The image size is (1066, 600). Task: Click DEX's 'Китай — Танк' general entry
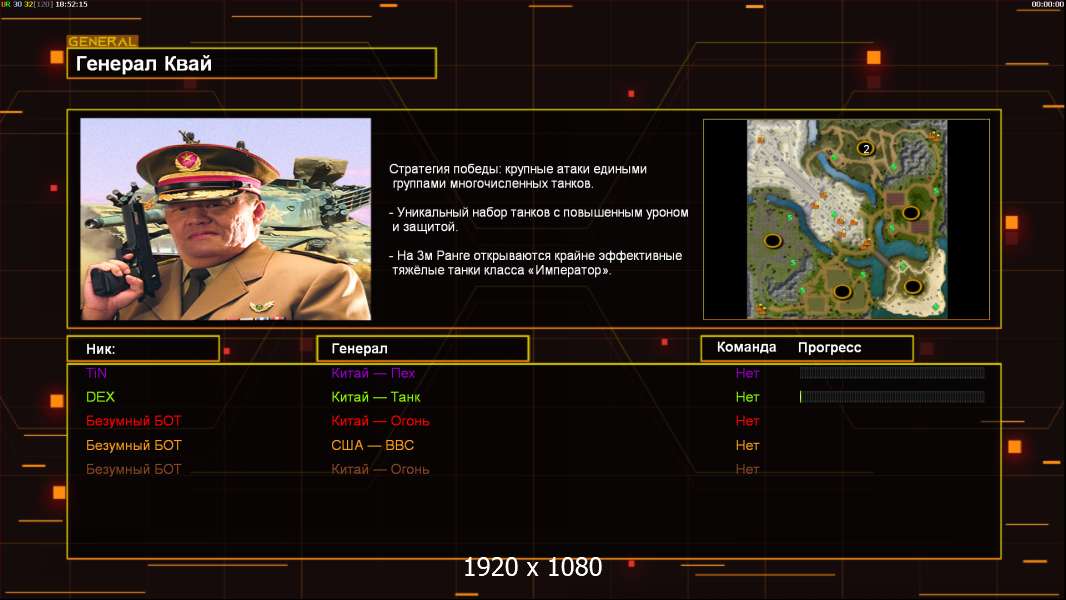click(x=375, y=397)
